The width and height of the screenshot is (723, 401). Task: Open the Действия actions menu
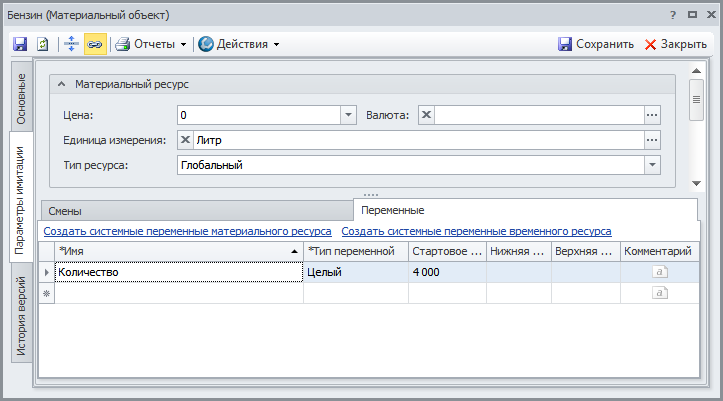pos(239,44)
